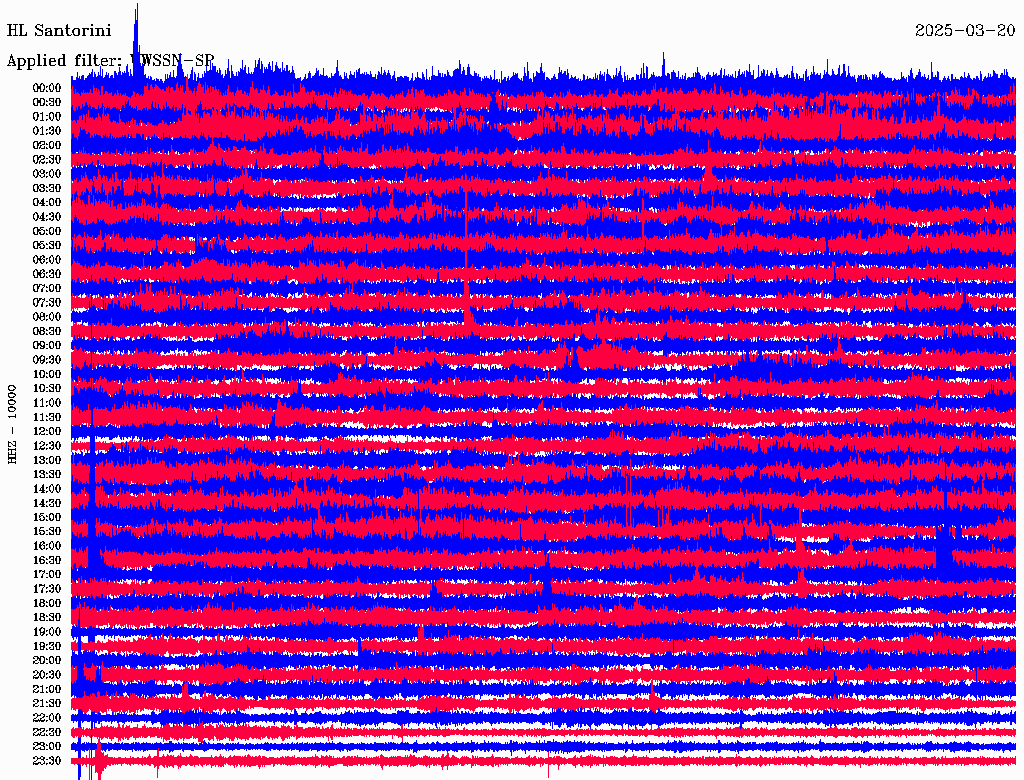1024x780 pixels.
Task: Select the 12:00 time label
Action: (x=47, y=432)
